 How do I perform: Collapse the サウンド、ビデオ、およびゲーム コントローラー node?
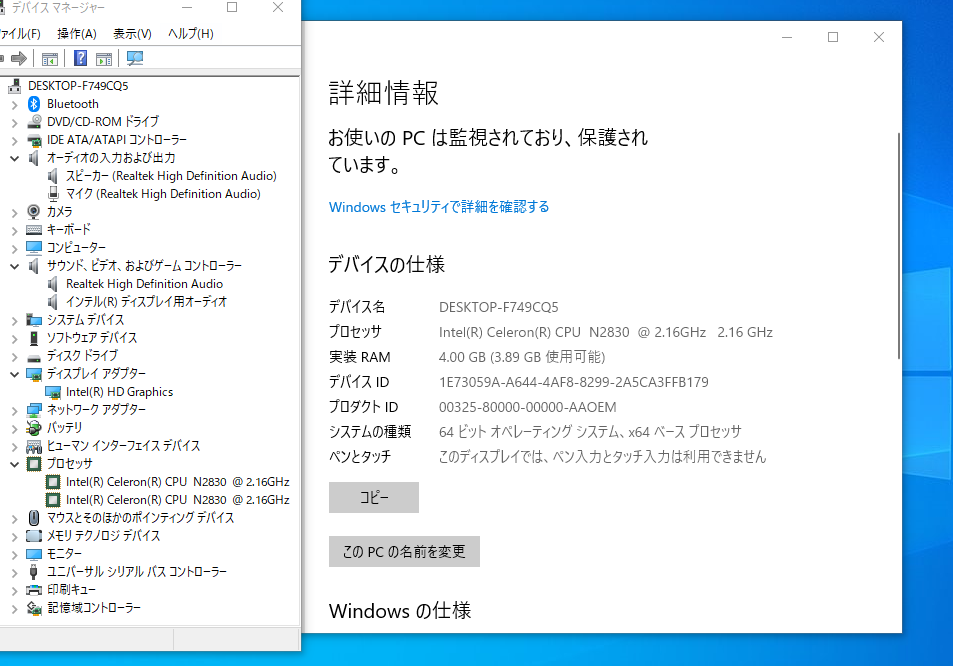point(15,266)
